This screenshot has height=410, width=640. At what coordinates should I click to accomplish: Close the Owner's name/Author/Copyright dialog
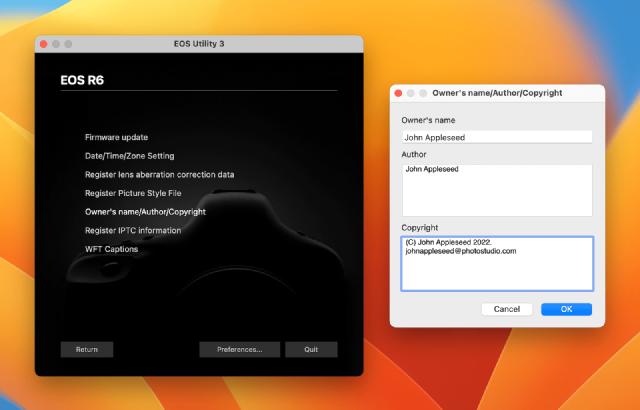398,93
